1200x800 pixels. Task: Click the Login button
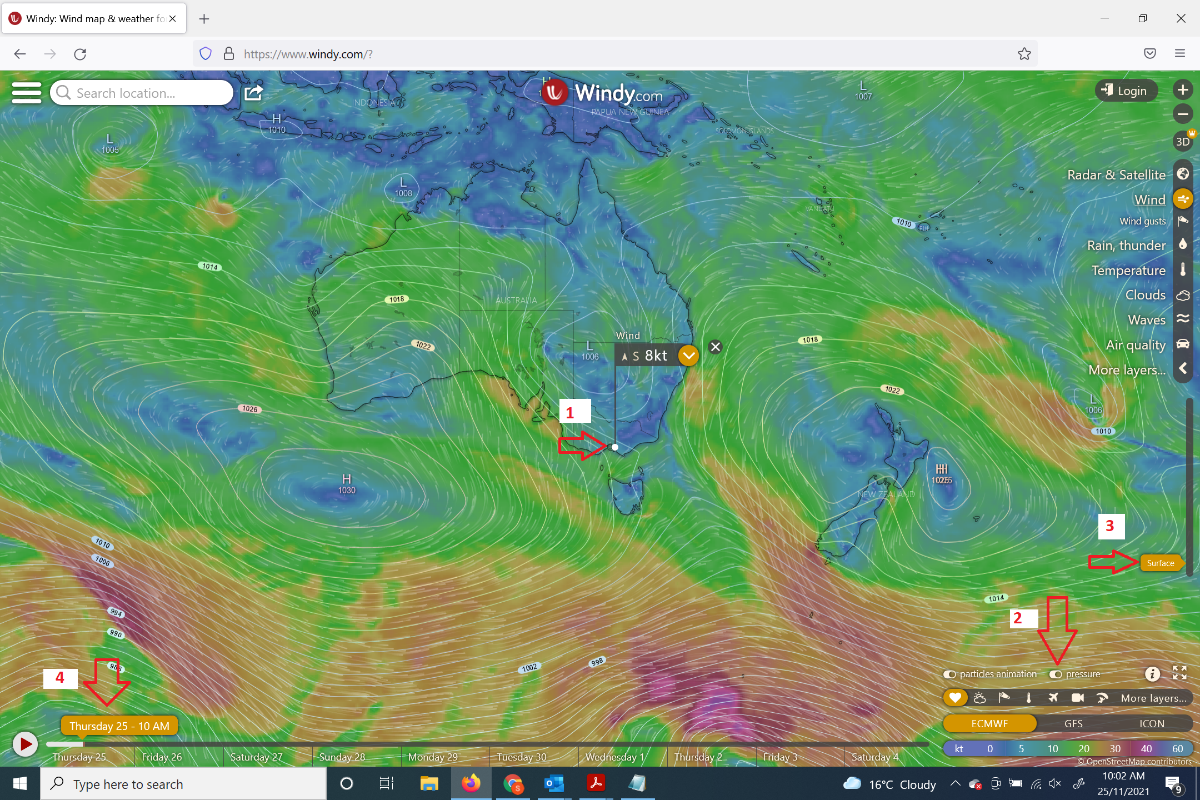(x=1126, y=91)
